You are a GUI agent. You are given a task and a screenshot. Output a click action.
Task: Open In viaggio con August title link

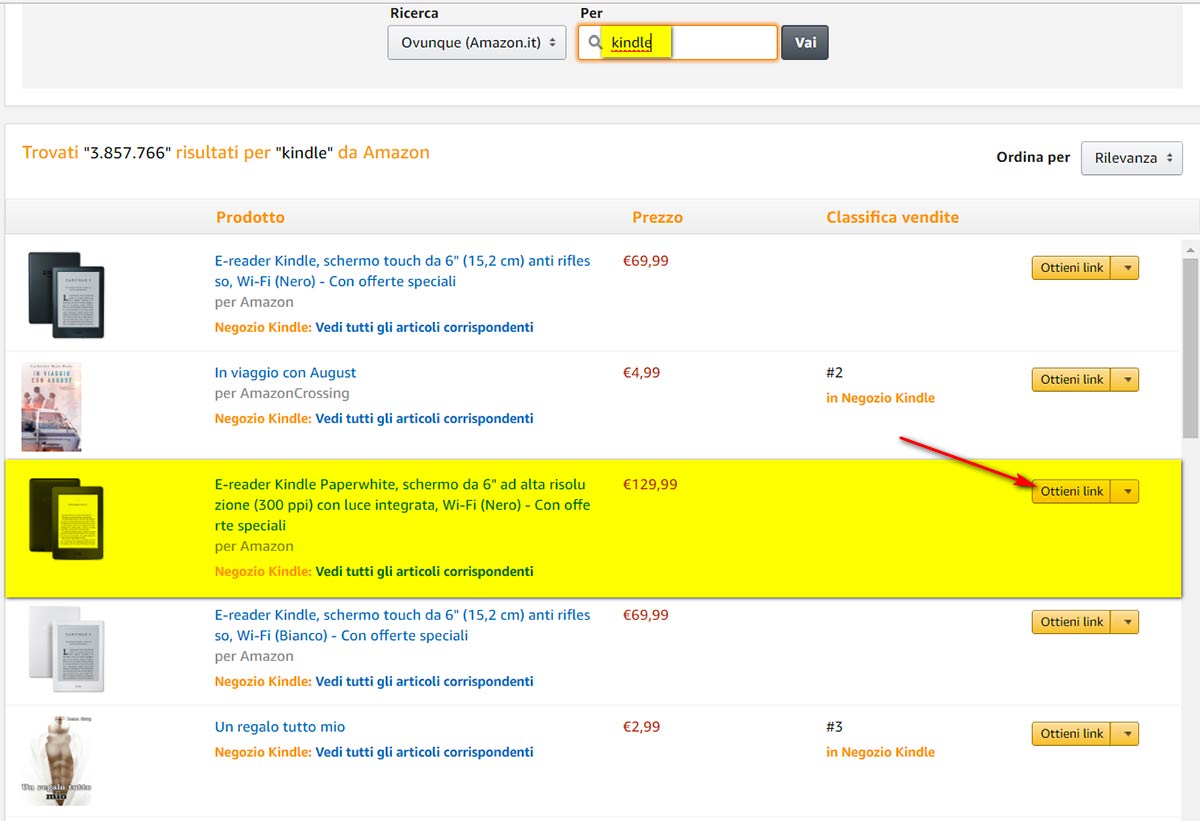pyautogui.click(x=285, y=373)
